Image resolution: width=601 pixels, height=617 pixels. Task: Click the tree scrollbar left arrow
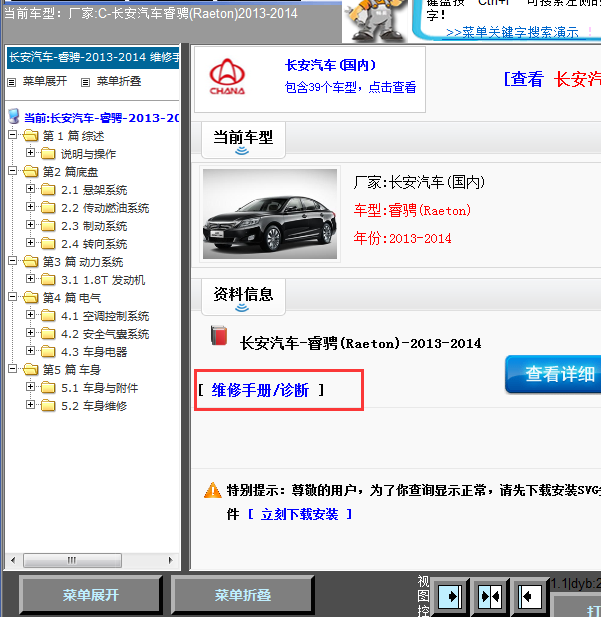[x=13, y=560]
